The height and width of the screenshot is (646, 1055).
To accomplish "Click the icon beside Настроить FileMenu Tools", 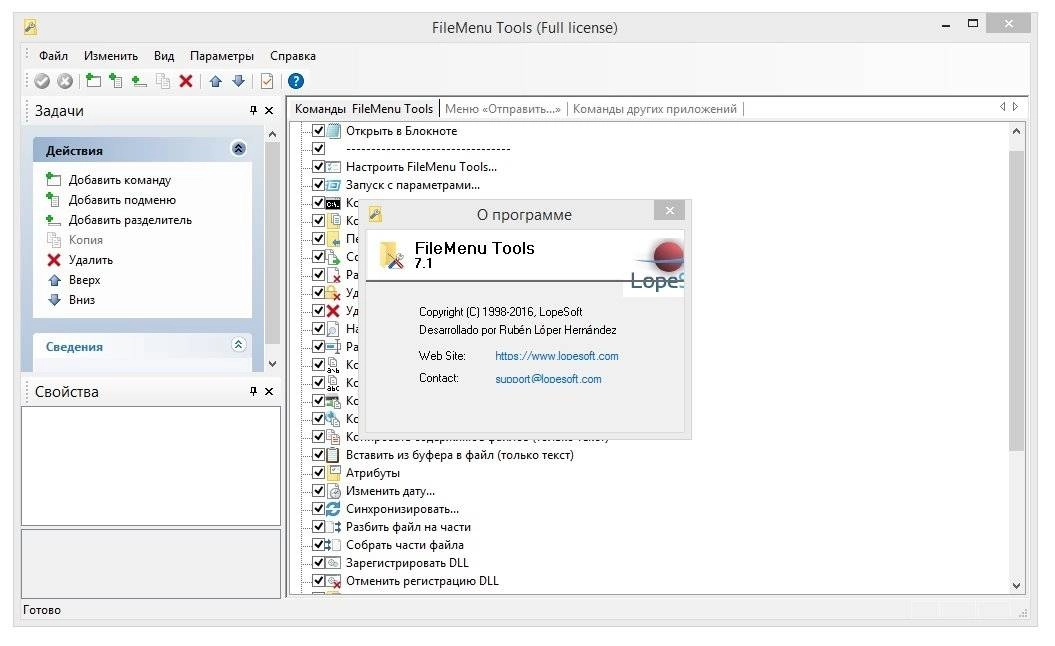I will [334, 166].
